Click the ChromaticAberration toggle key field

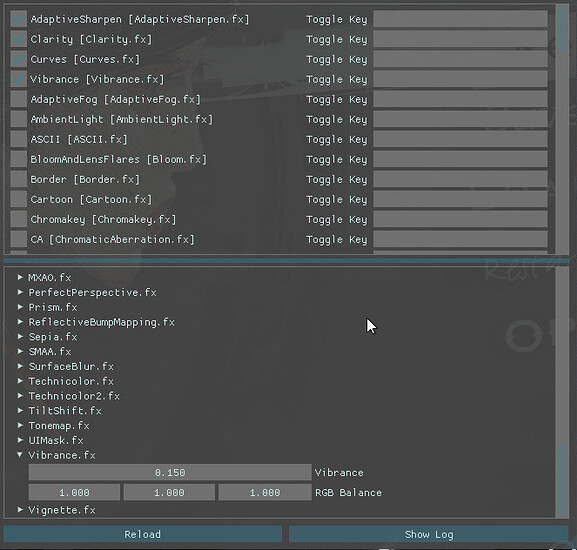[460, 239]
